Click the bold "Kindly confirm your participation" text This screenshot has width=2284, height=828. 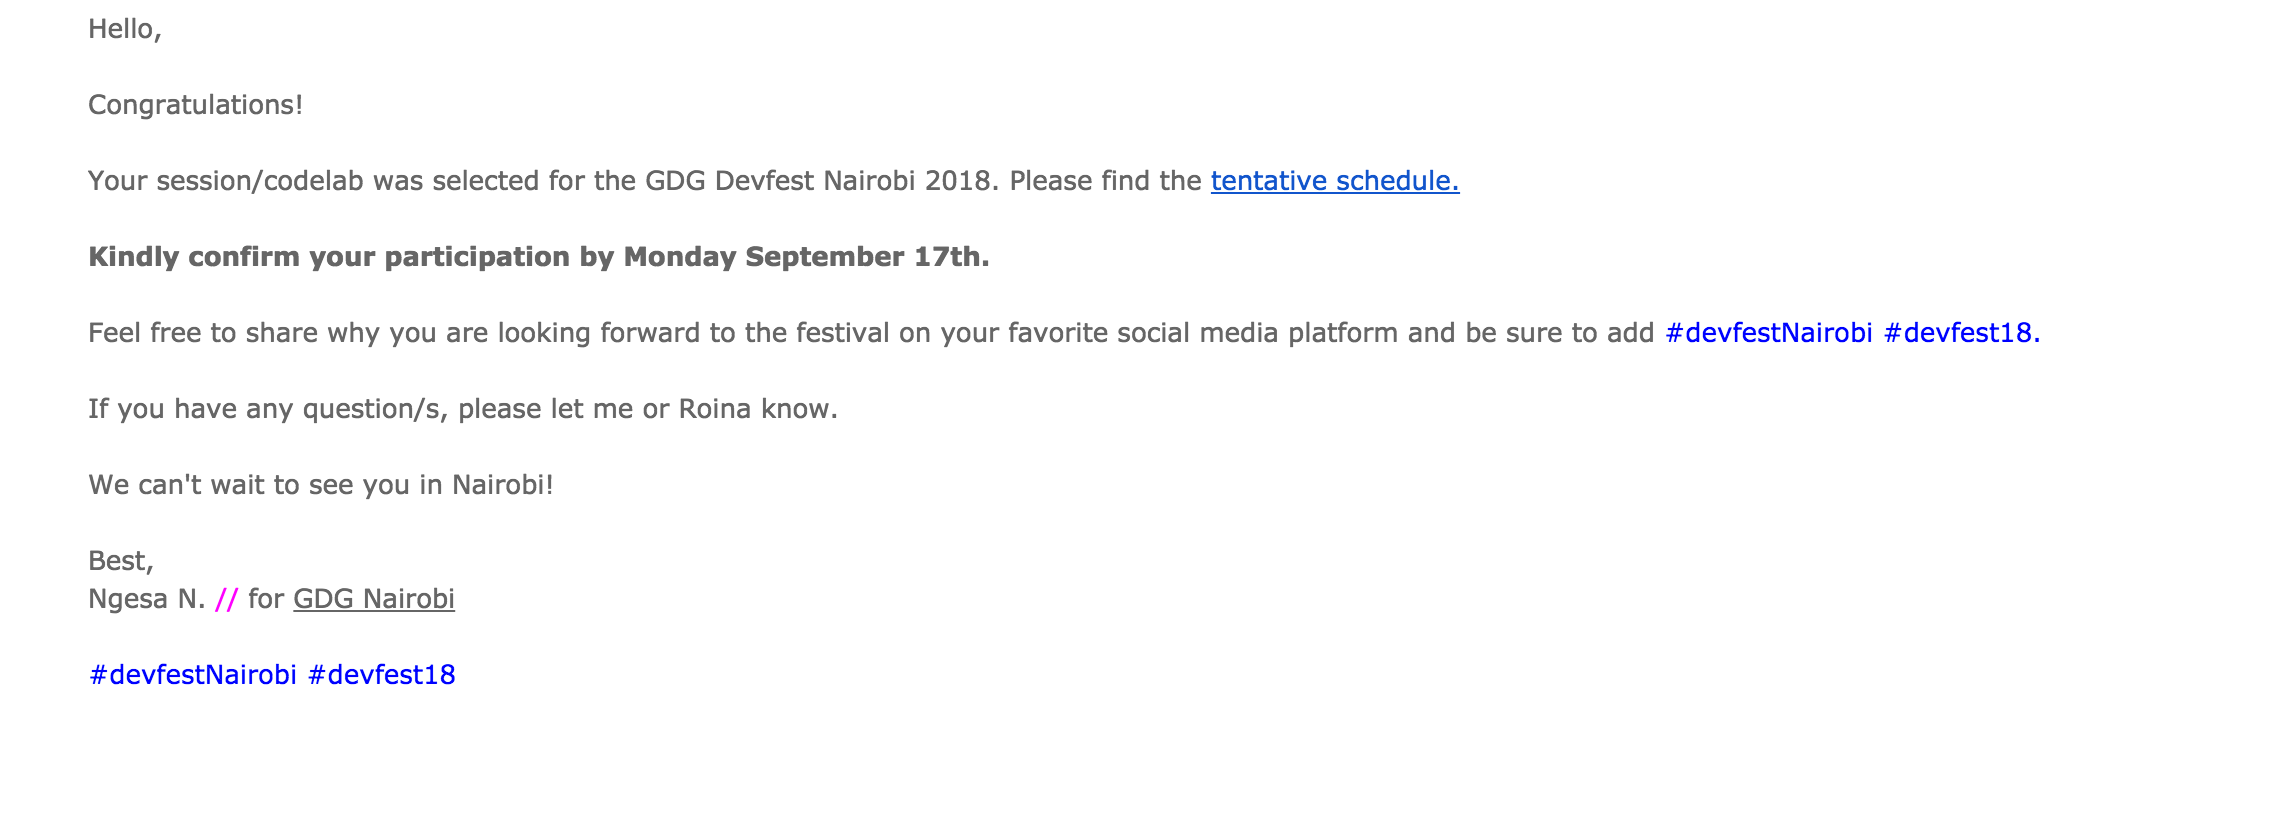coord(329,257)
